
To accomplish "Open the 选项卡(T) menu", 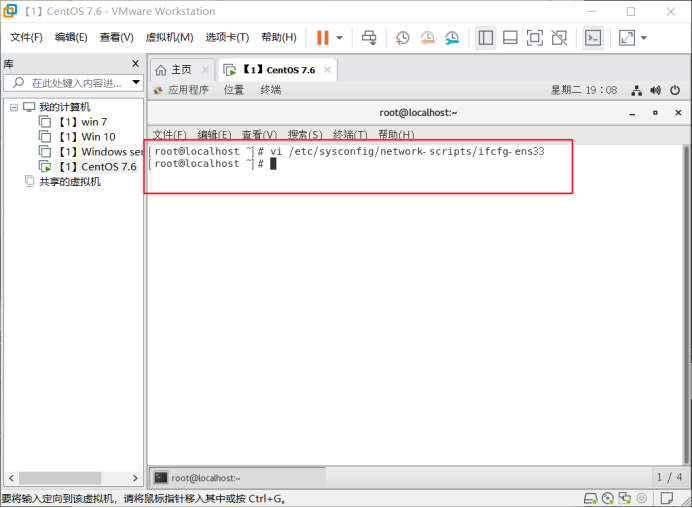I will (227, 38).
